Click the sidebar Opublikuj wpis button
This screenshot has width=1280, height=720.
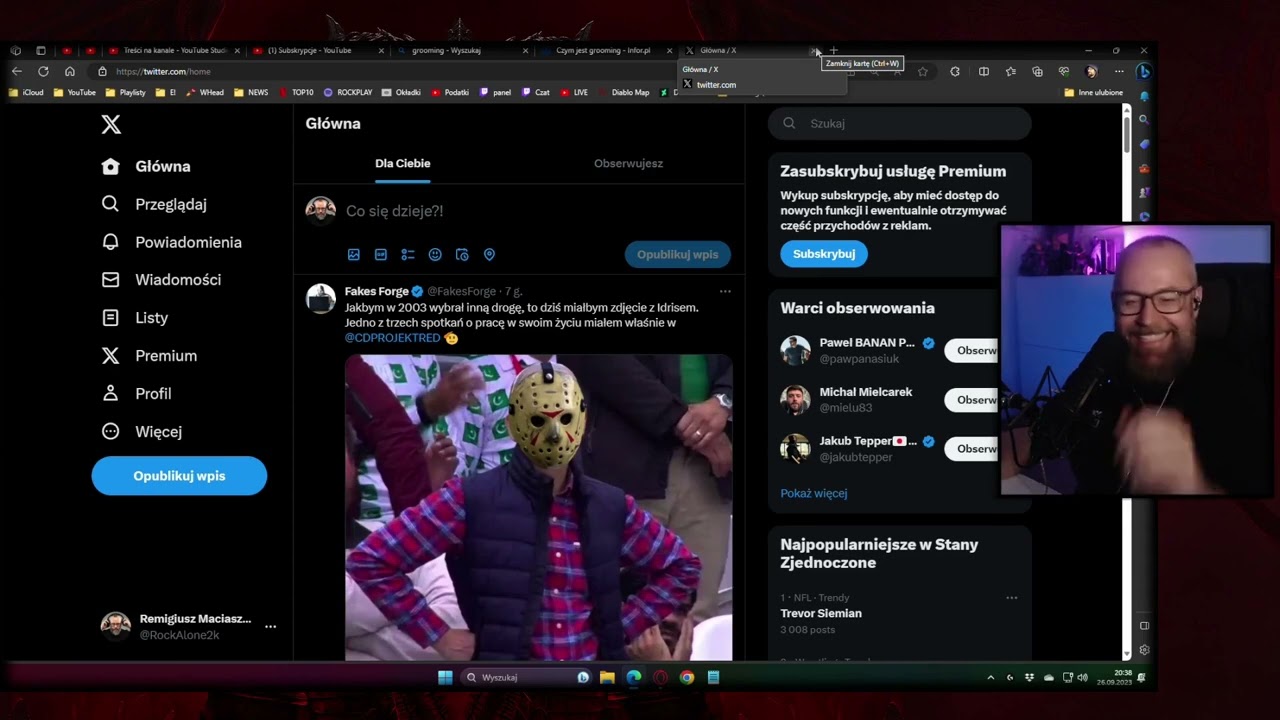pos(179,476)
